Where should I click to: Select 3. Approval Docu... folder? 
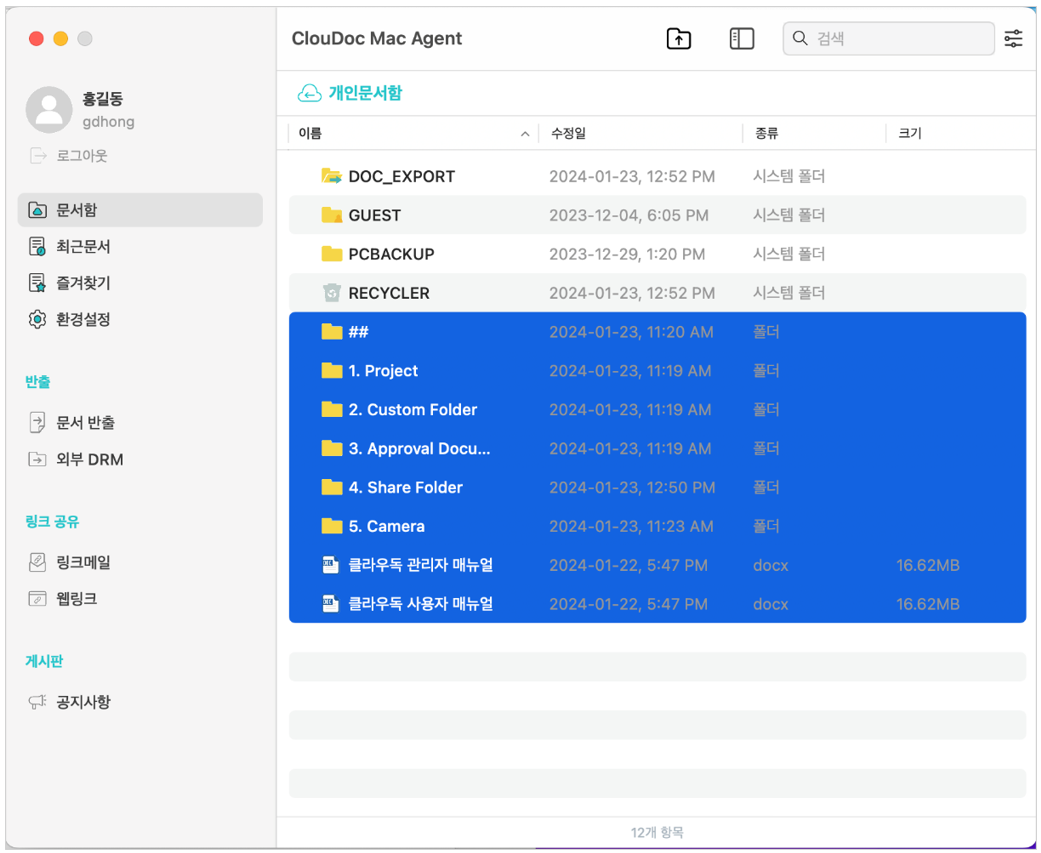click(657, 448)
